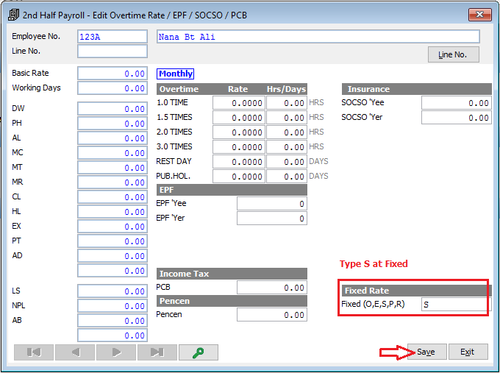
Task: Click the AL value field
Action: coord(112,138)
